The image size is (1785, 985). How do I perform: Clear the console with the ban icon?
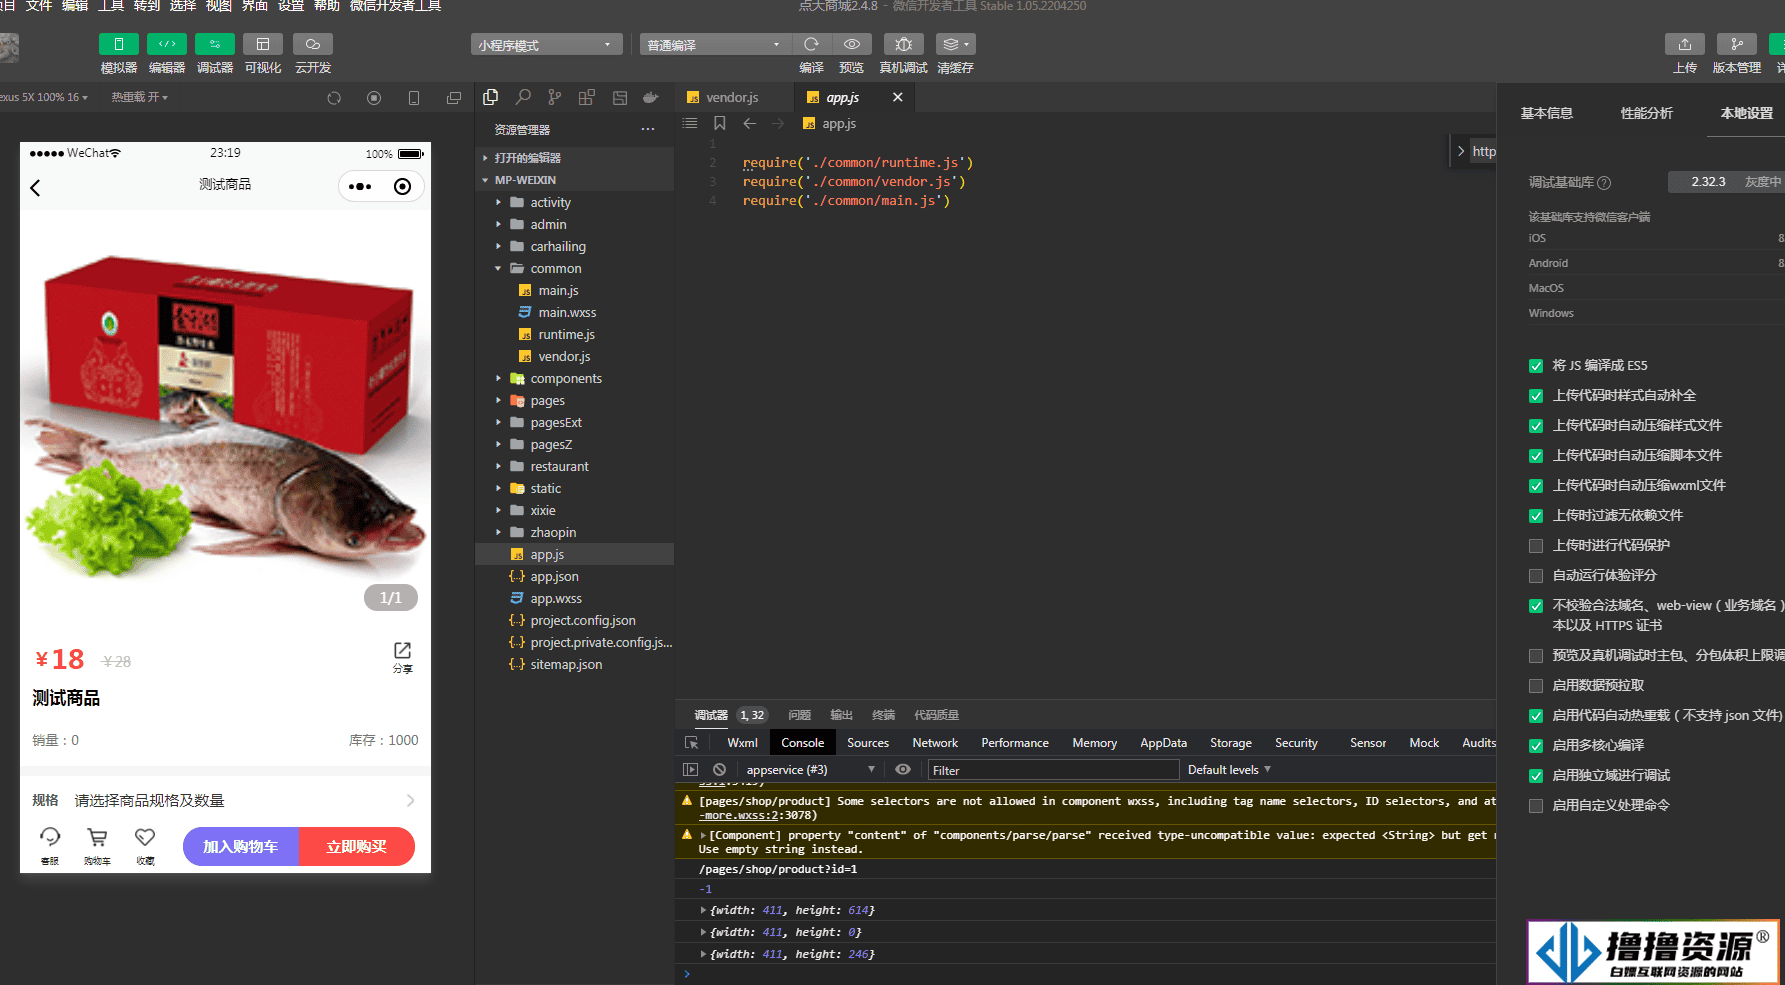pyautogui.click(x=719, y=770)
